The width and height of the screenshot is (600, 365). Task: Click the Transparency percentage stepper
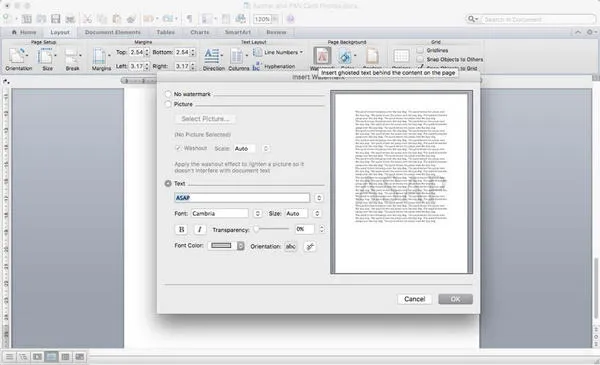pos(322,229)
